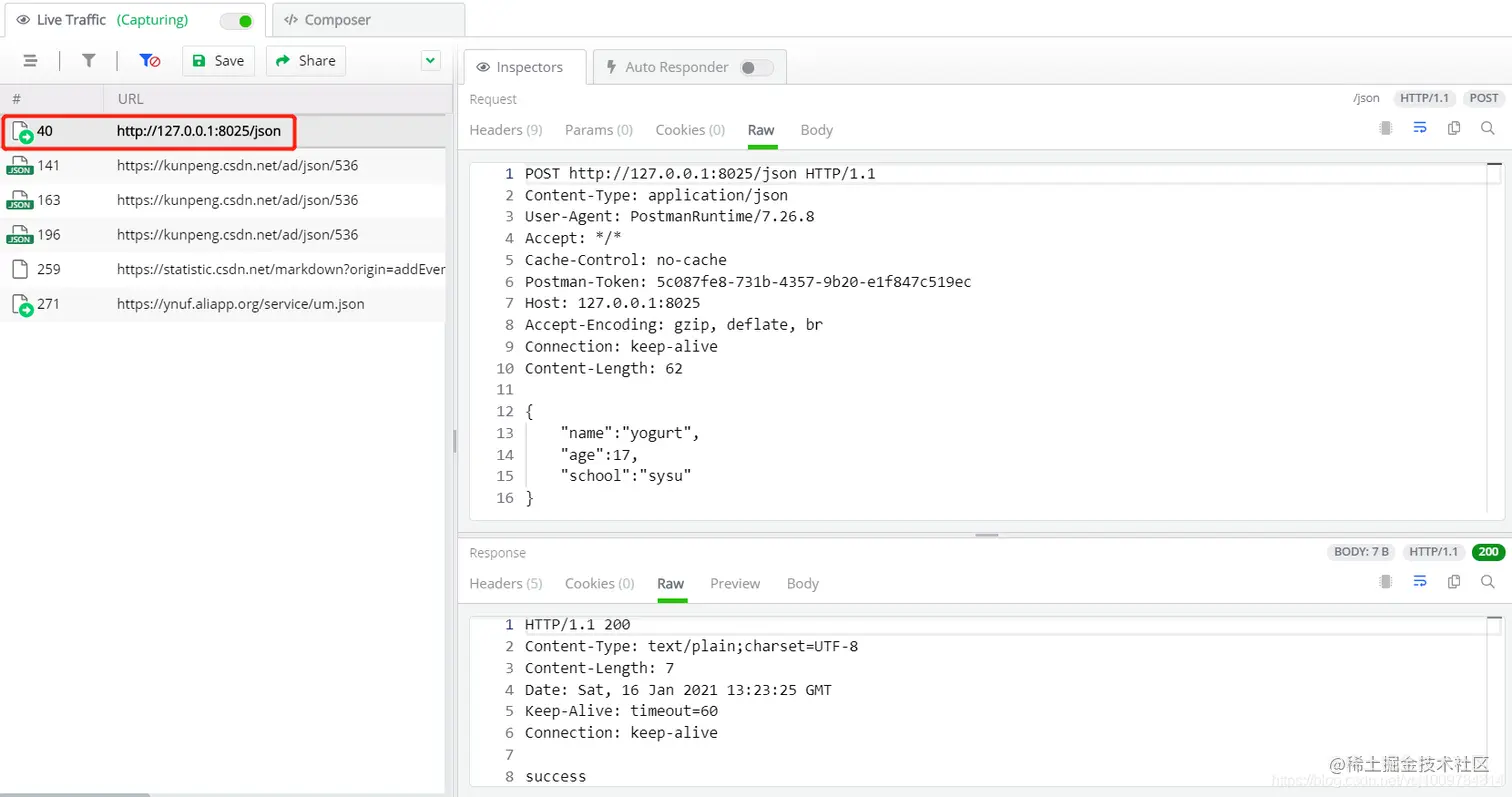The image size is (1512, 797).
Task: Toggle word wrap in the response pane
Action: [x=1420, y=581]
